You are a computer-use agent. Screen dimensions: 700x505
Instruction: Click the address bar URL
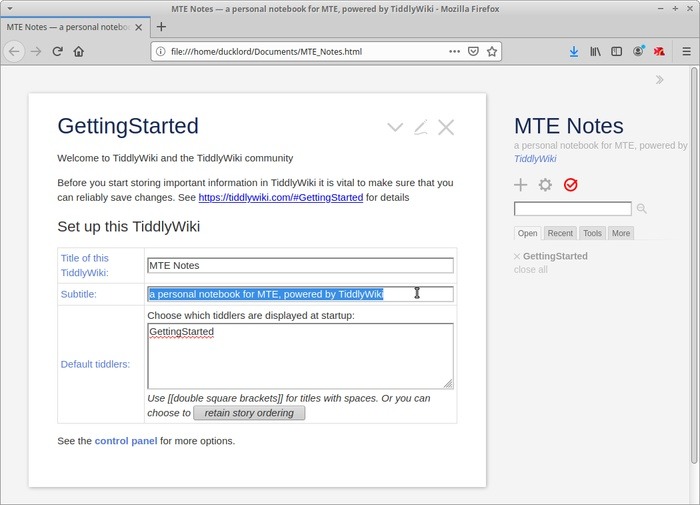click(x=267, y=52)
